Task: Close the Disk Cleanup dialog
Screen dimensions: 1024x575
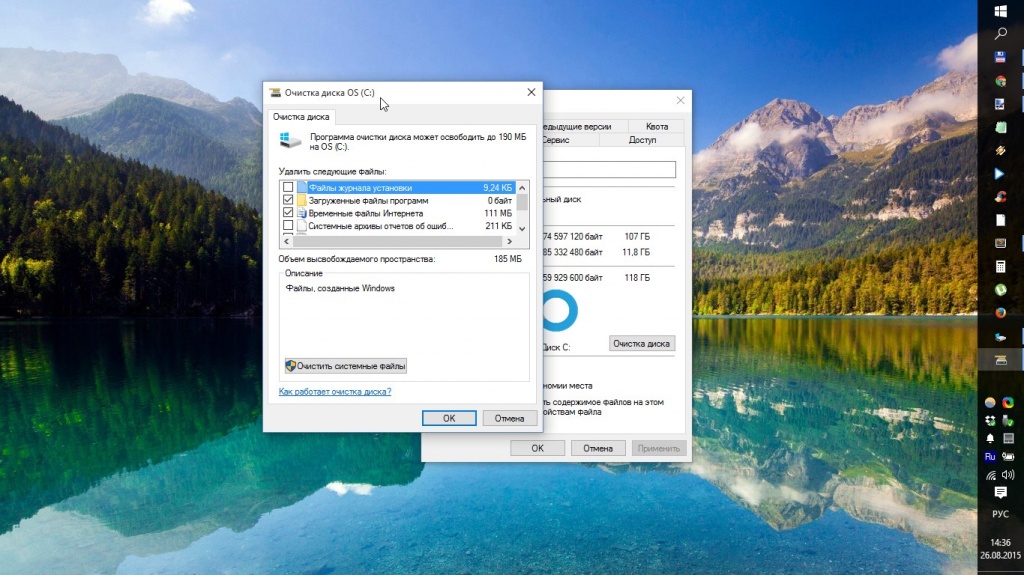Action: [x=531, y=92]
